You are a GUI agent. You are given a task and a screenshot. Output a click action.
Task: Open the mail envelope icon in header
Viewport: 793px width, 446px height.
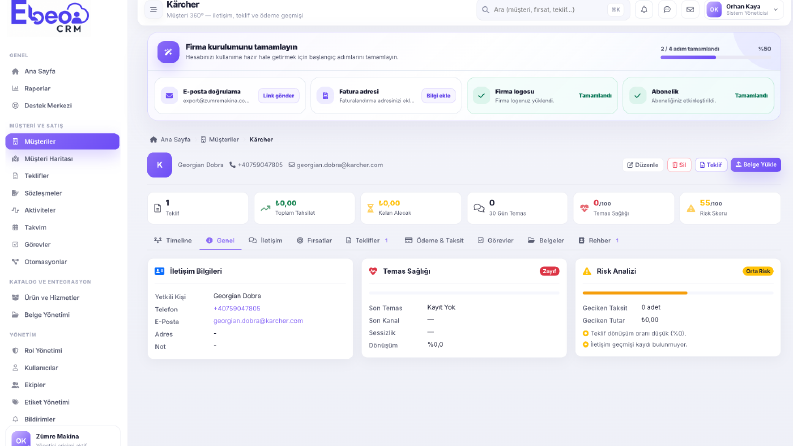pyautogui.click(x=690, y=10)
